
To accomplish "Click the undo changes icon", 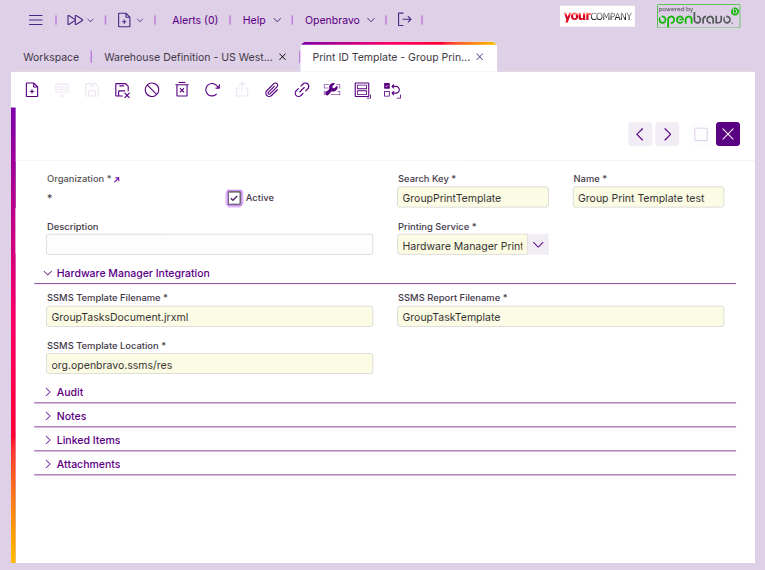I will pyautogui.click(x=152, y=90).
